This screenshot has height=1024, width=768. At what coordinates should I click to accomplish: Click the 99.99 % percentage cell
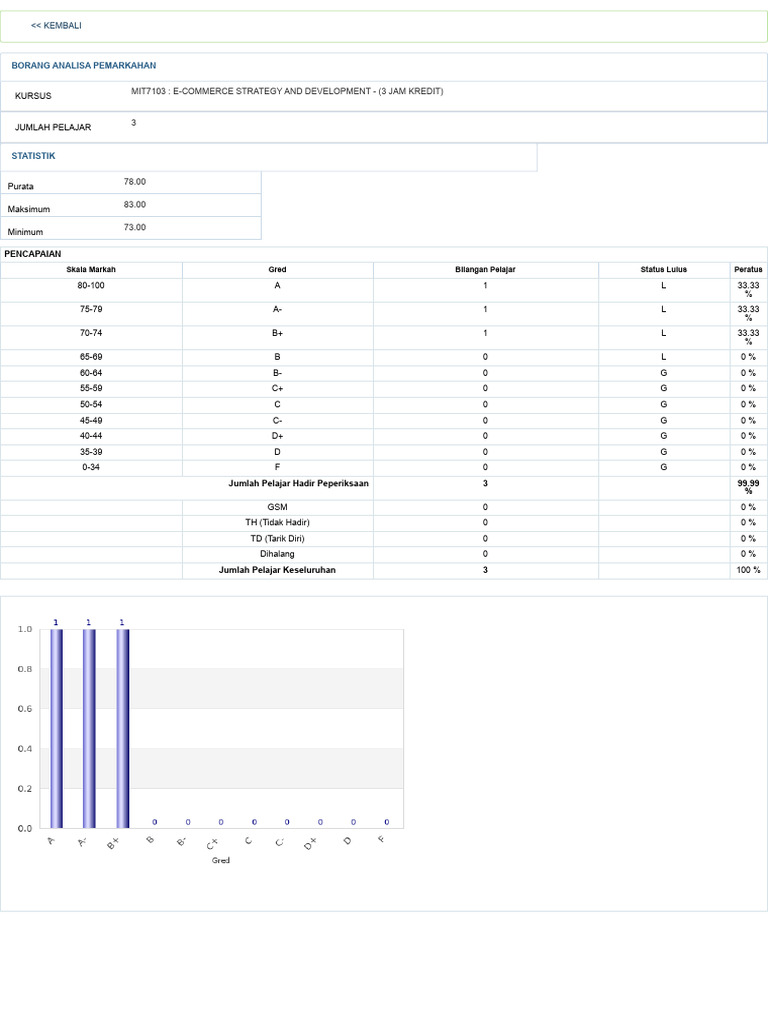[x=748, y=487]
